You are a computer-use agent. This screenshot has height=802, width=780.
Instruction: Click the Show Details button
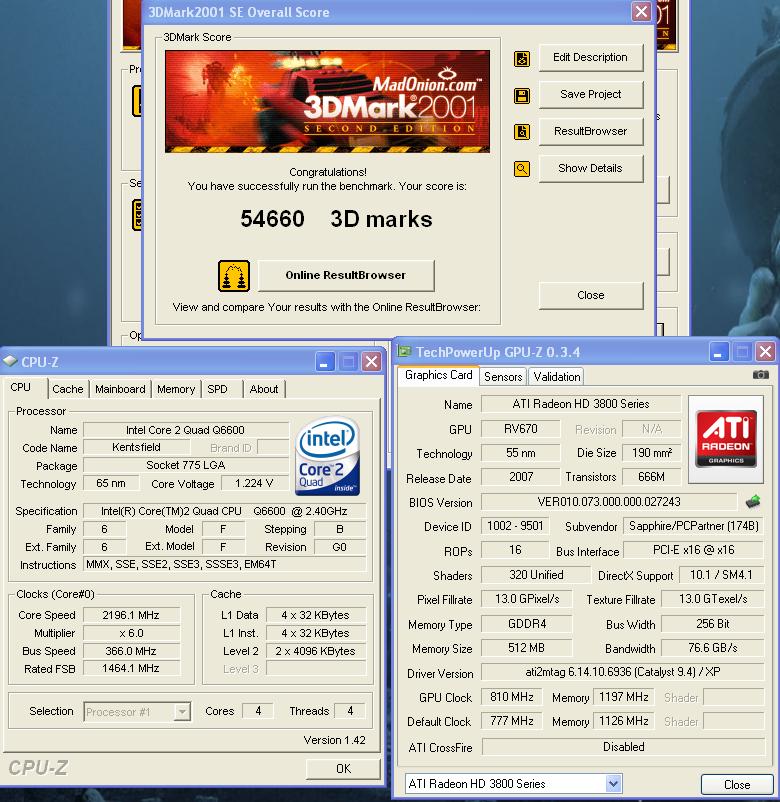[x=591, y=168]
